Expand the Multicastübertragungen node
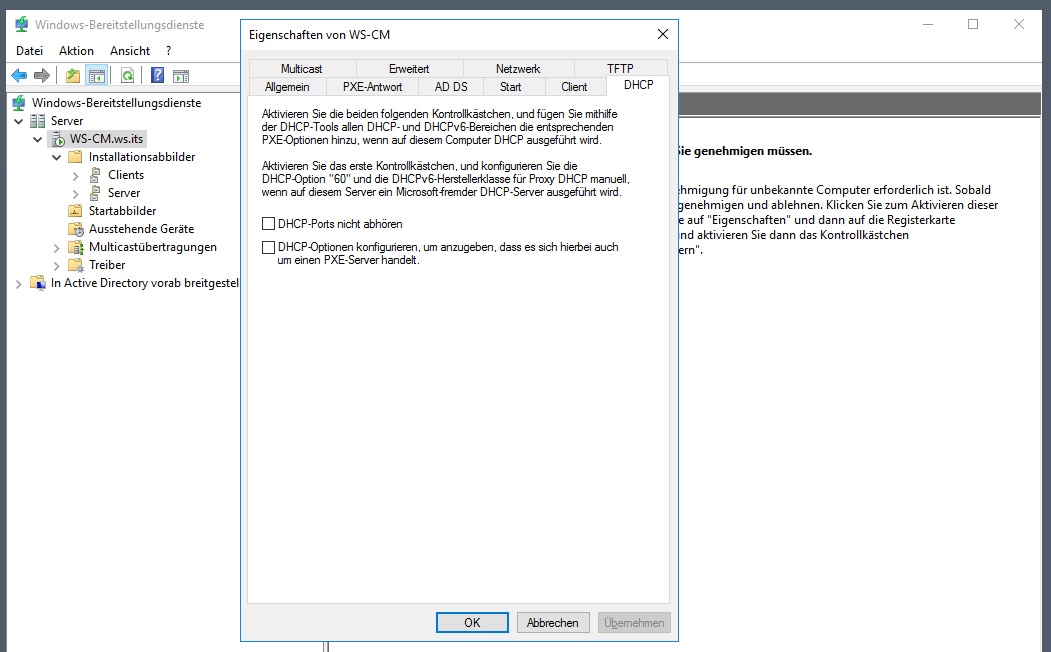 point(56,248)
